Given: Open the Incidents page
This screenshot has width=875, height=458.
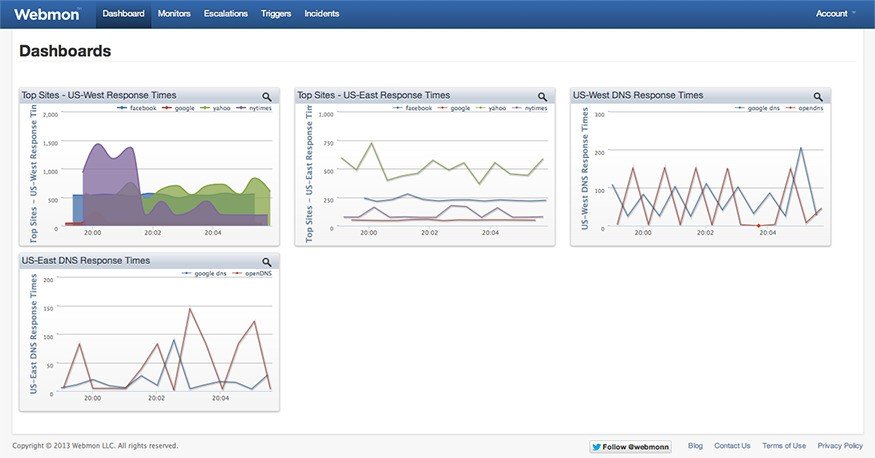Looking at the screenshot, I should click(321, 13).
